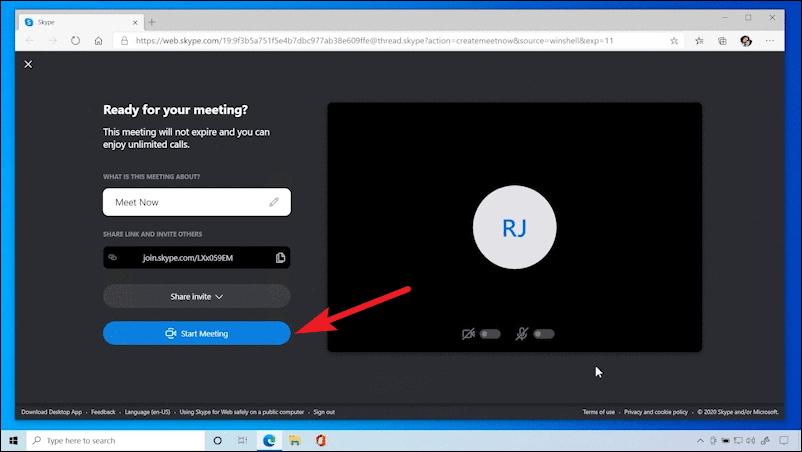Change Language (en-US) in footer

pos(147,412)
